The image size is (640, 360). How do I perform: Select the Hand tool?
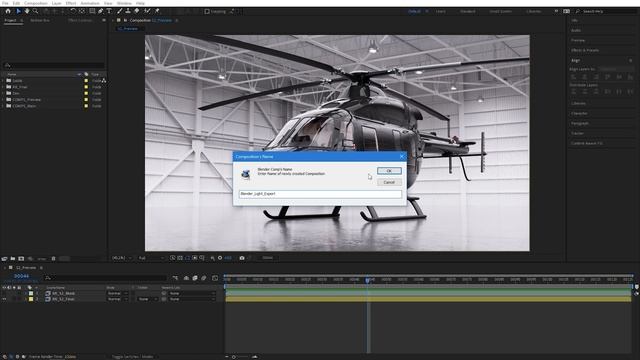pyautogui.click(x=27, y=11)
